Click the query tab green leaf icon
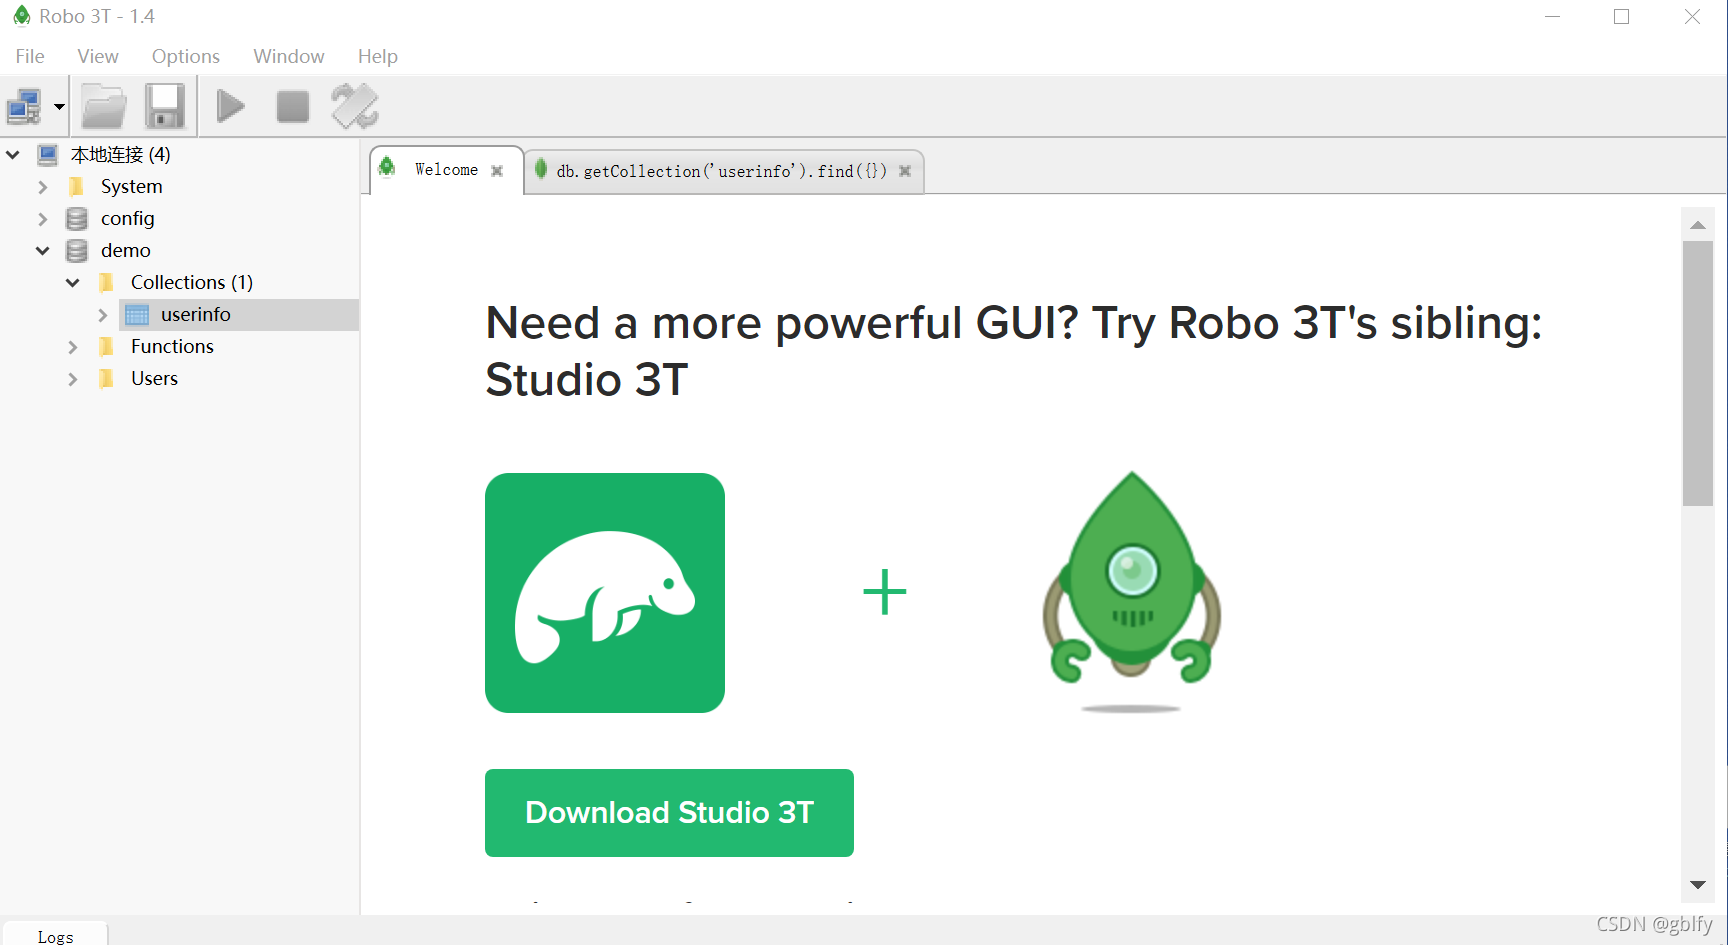Screen dimensions: 1728x945 click(x=541, y=169)
